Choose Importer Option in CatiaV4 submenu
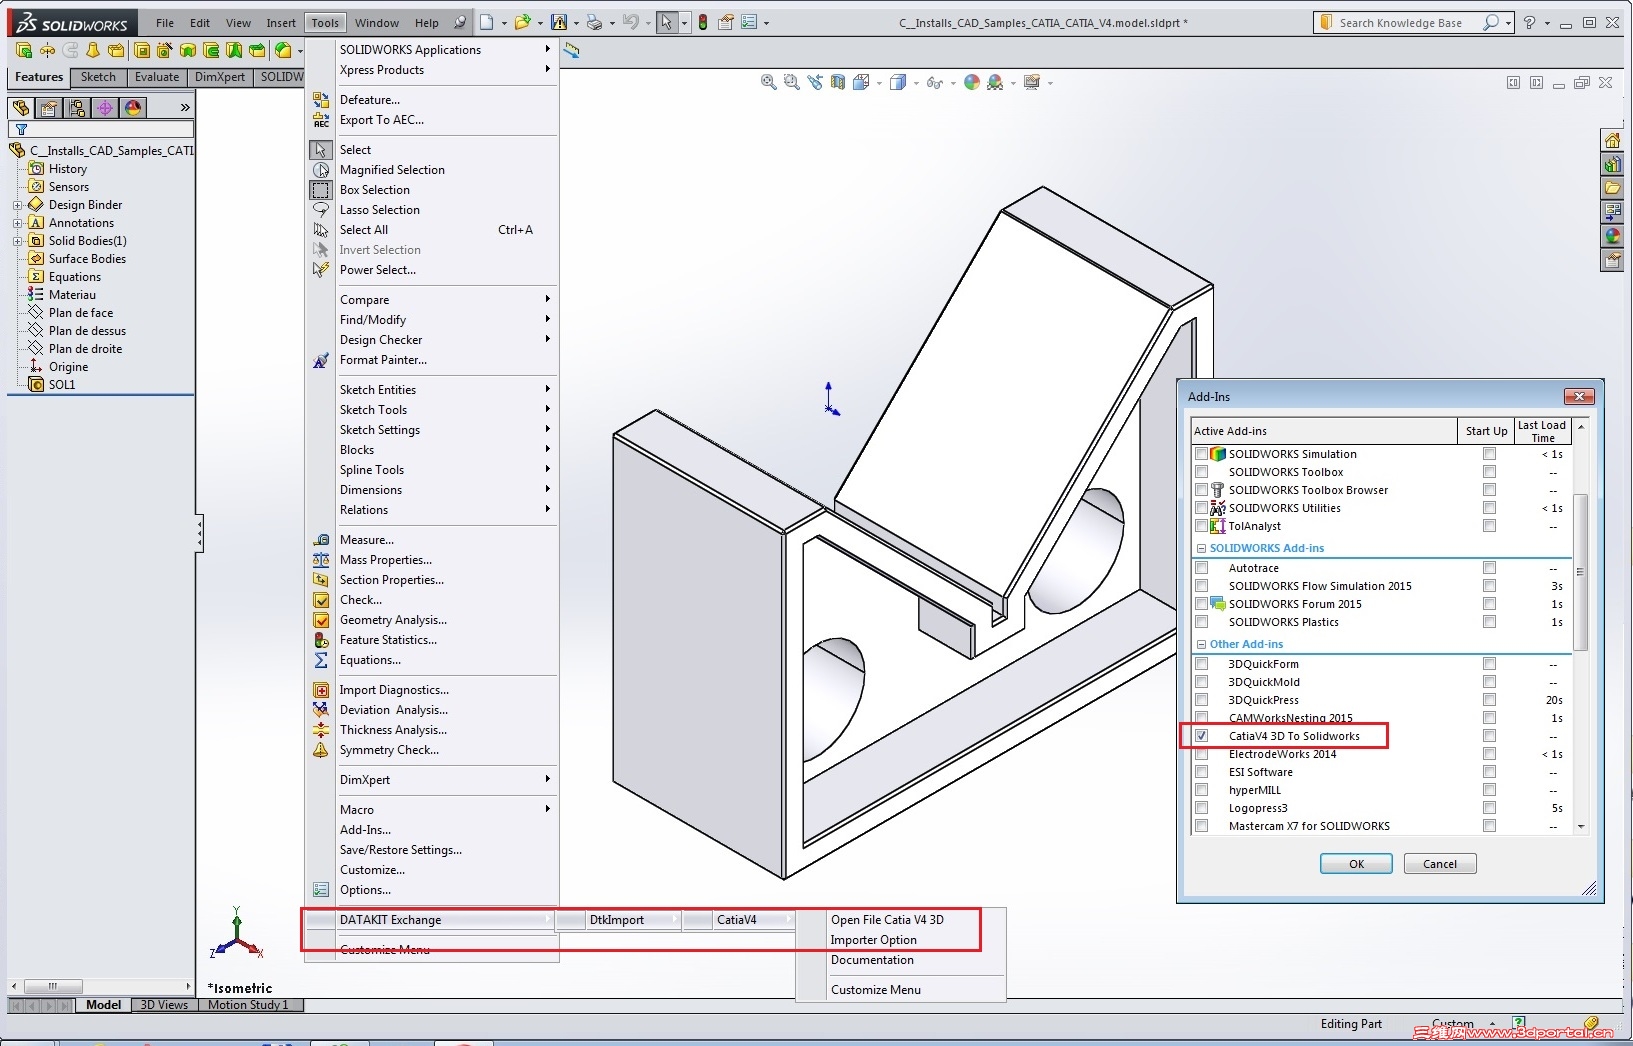This screenshot has width=1633, height=1046. click(x=873, y=940)
